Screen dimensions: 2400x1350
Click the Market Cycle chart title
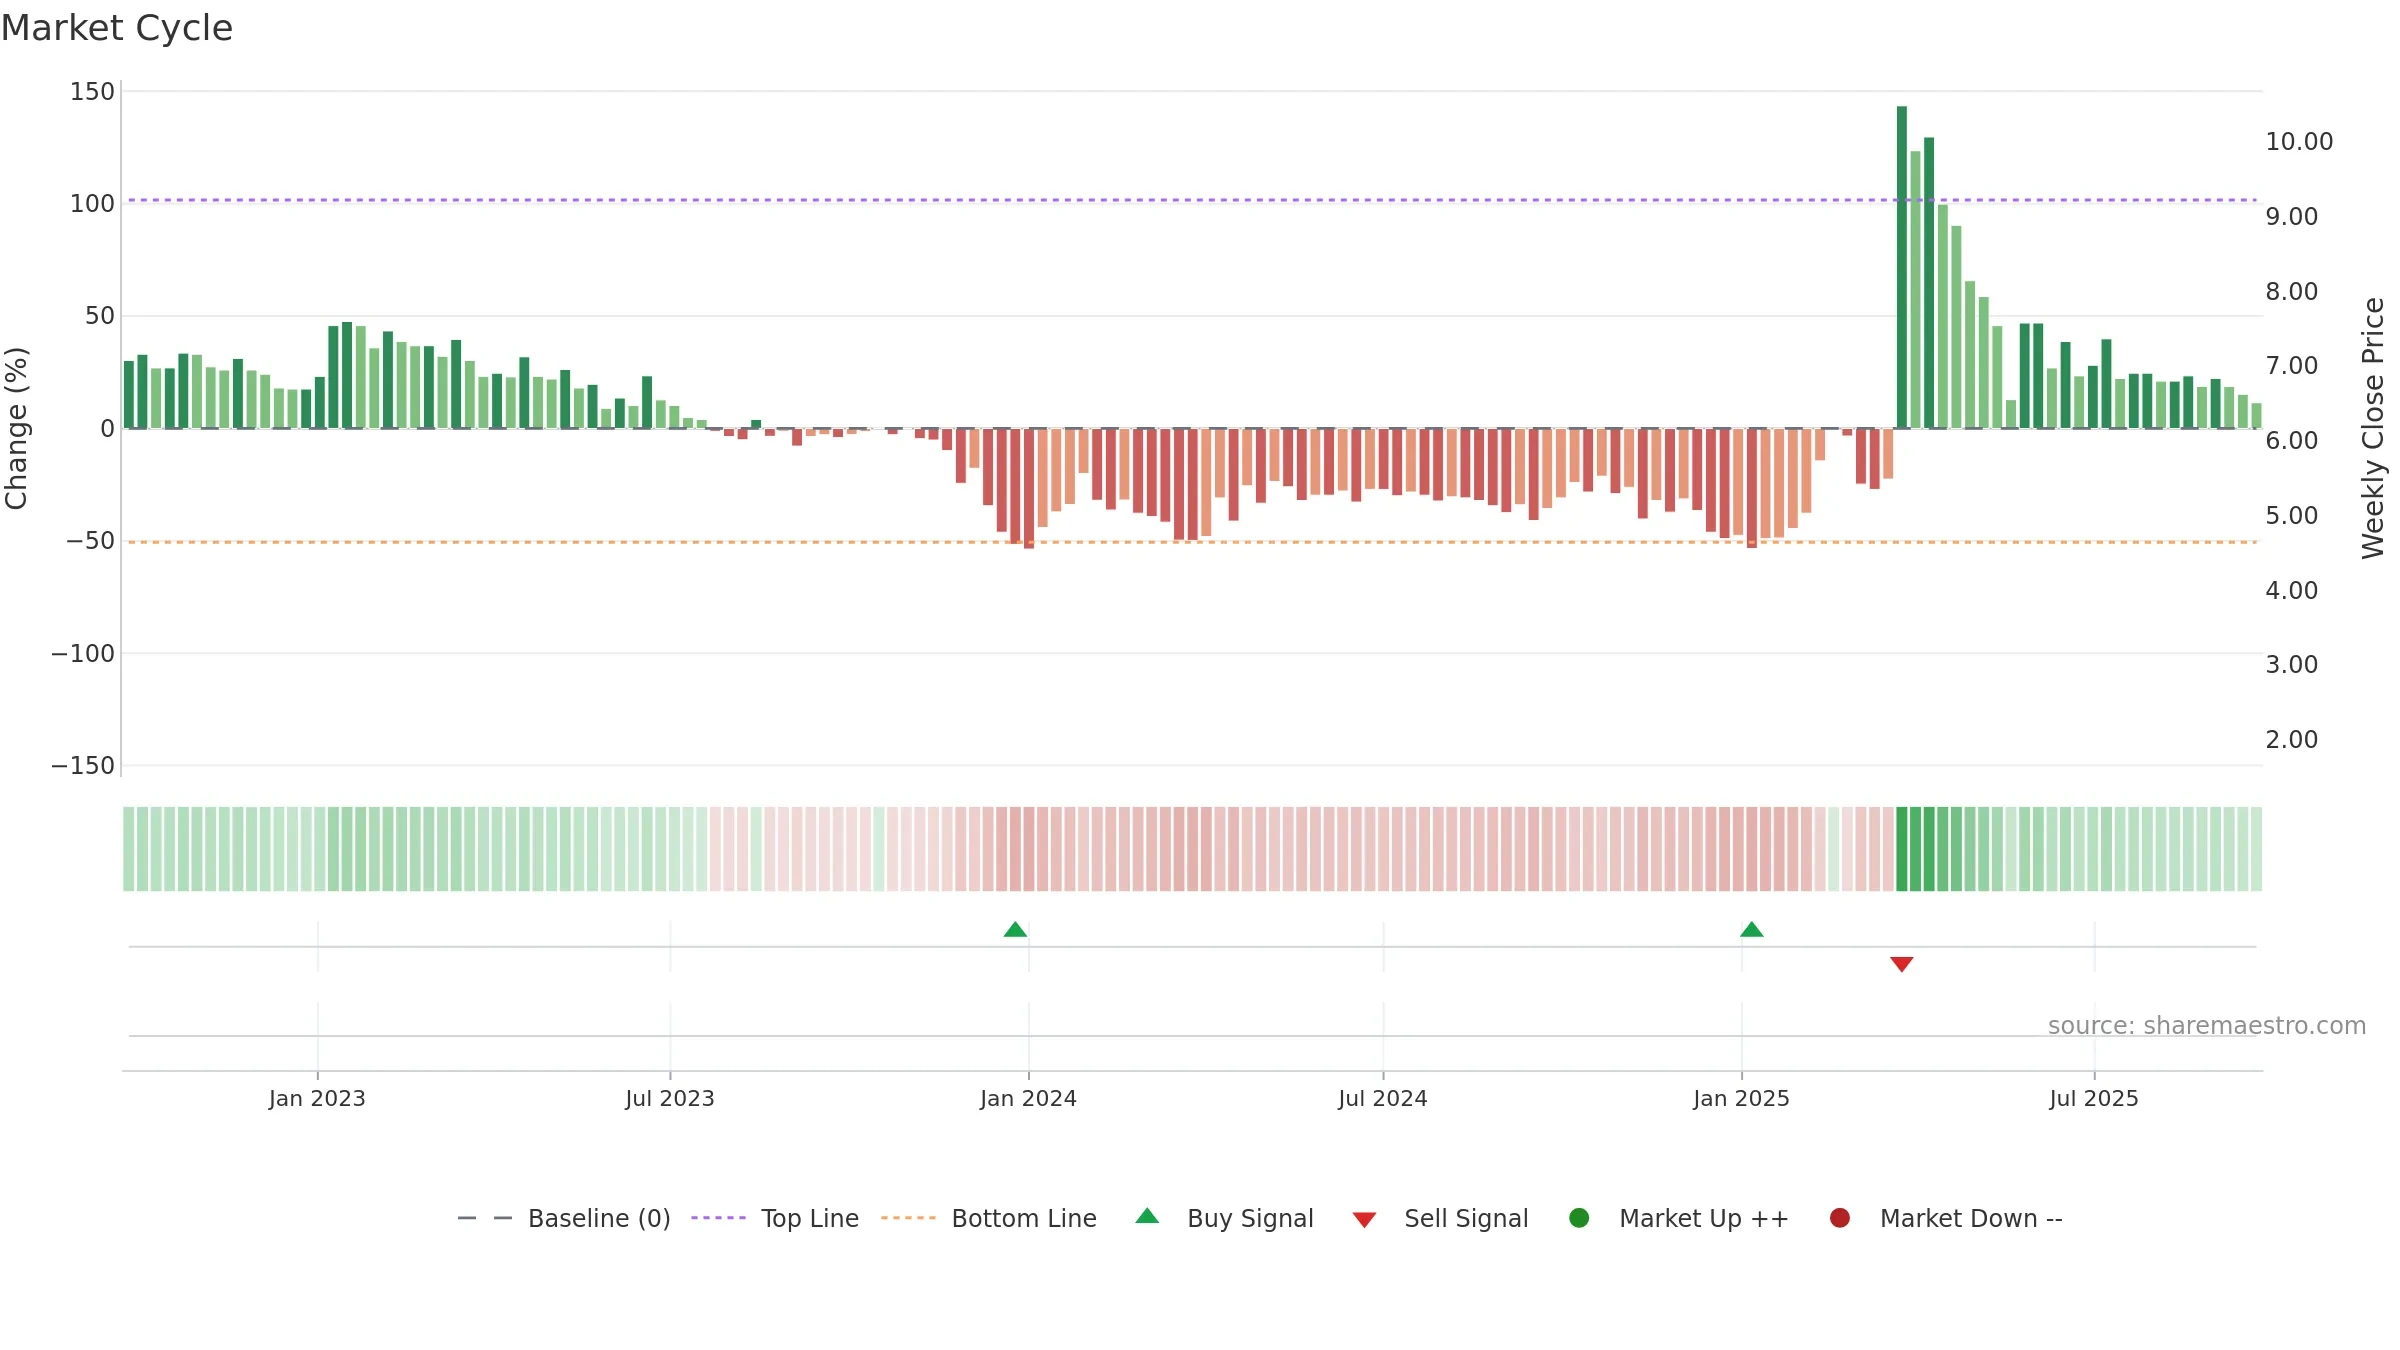[x=117, y=28]
